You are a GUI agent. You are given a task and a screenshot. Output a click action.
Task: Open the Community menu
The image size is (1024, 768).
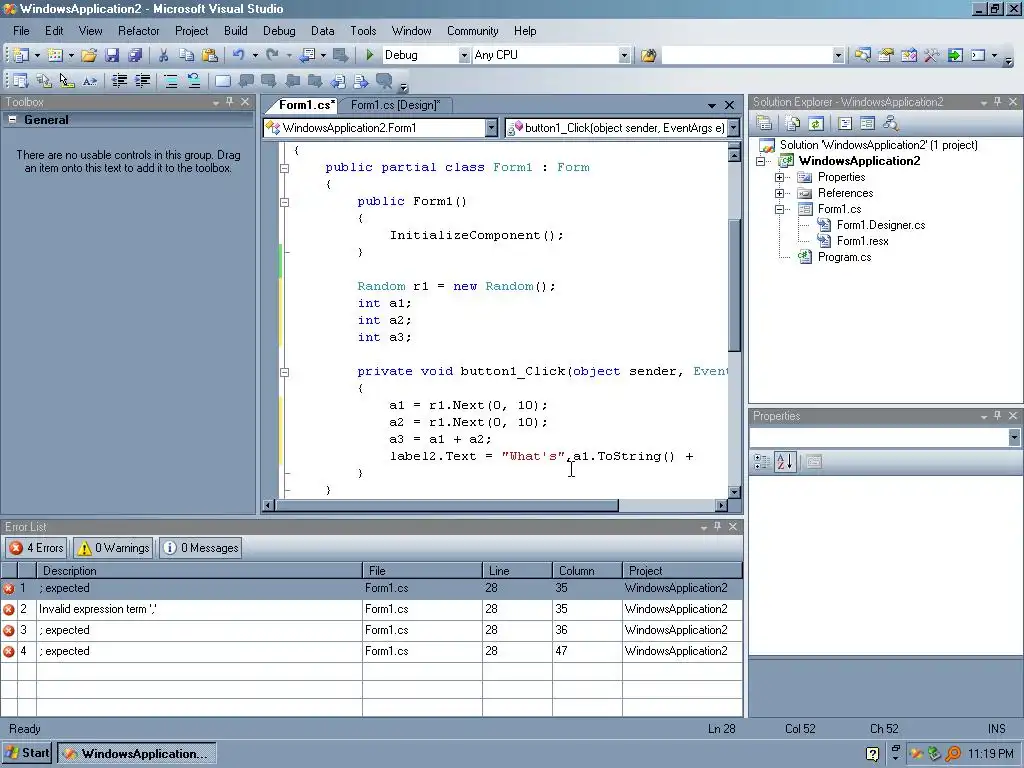(472, 31)
